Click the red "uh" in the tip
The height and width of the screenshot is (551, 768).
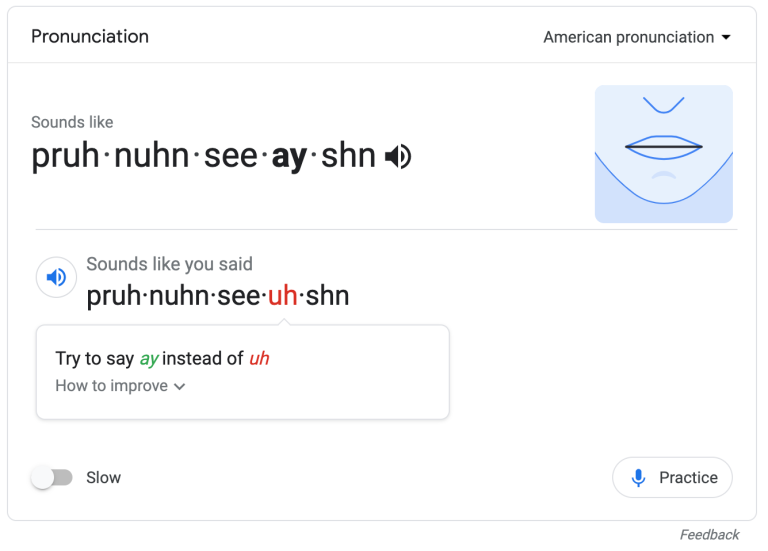coord(259,358)
